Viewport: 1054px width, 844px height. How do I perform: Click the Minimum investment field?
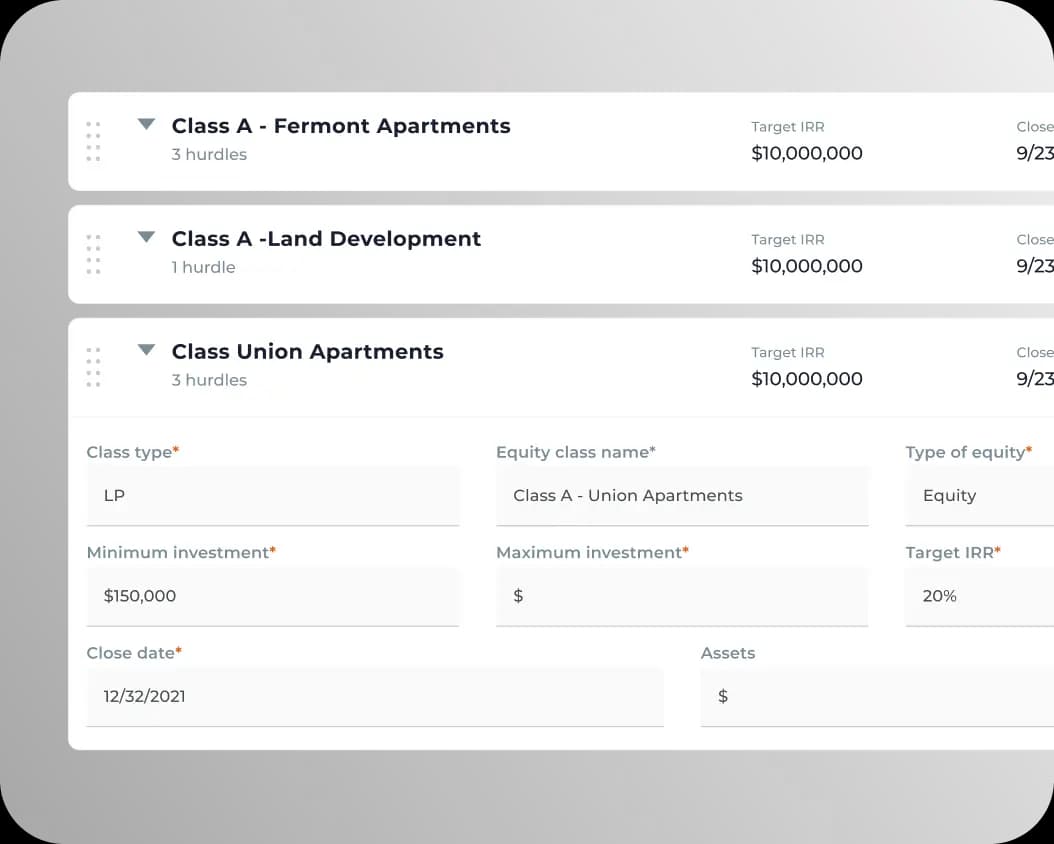click(273, 596)
